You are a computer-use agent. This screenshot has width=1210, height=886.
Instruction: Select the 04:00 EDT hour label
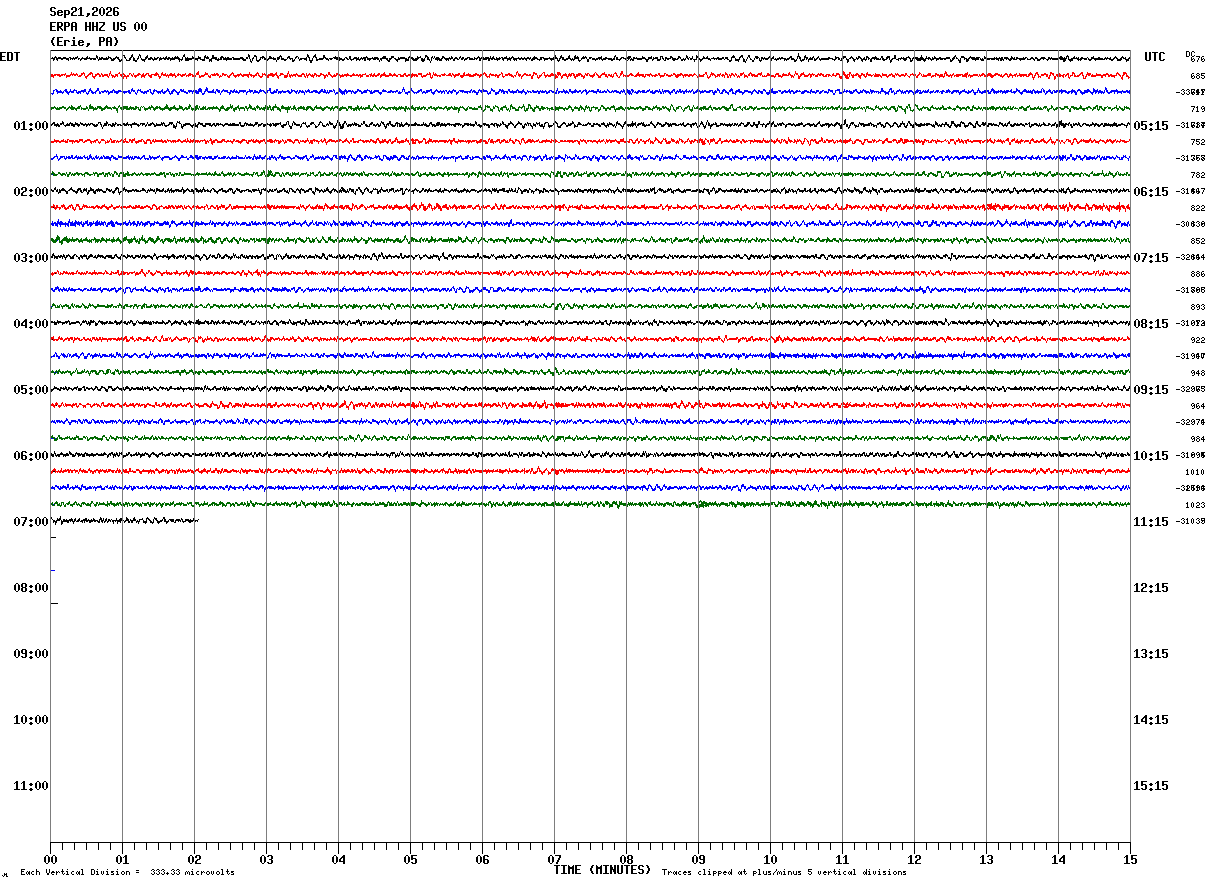tap(31, 324)
